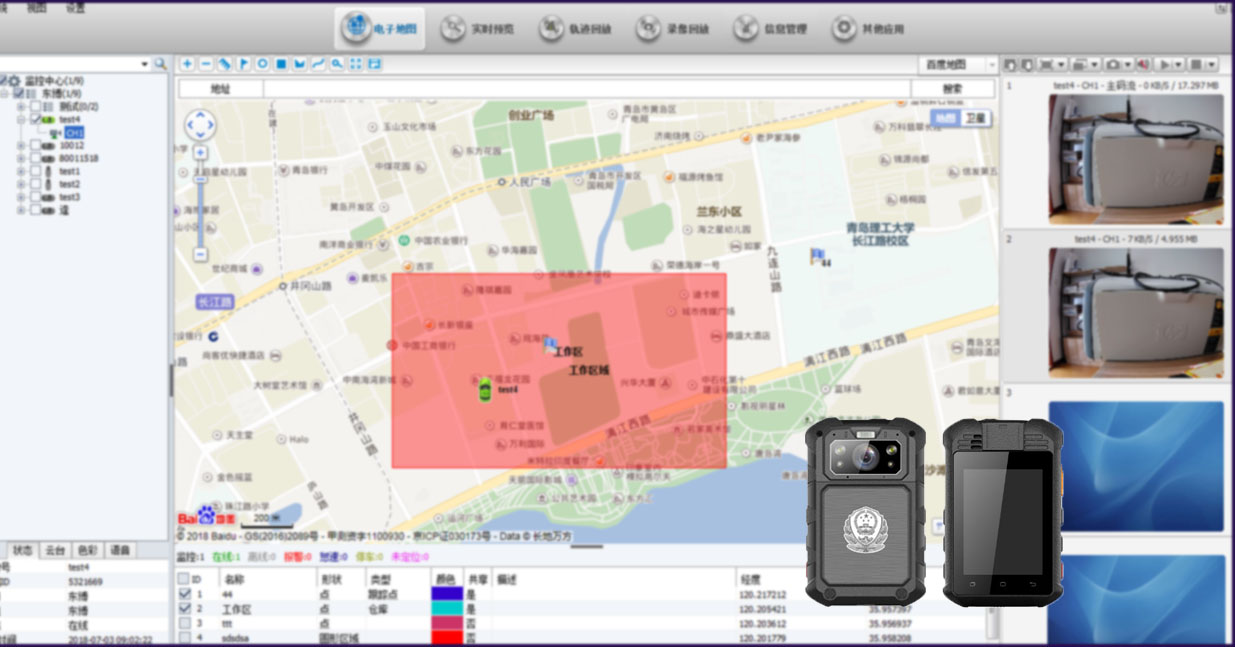Image resolution: width=1235 pixels, height=647 pixels.
Task: Click the minus zoom-out map toolbar icon
Action: click(x=206, y=64)
